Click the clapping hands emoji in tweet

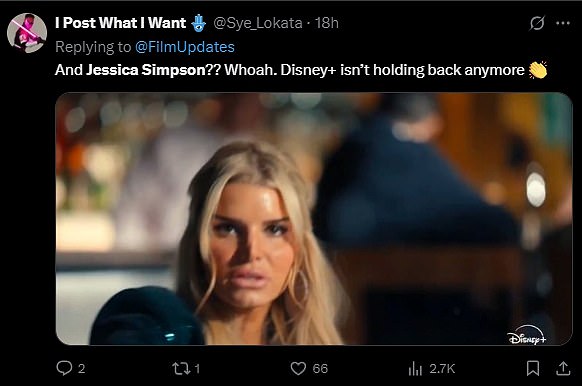538,70
